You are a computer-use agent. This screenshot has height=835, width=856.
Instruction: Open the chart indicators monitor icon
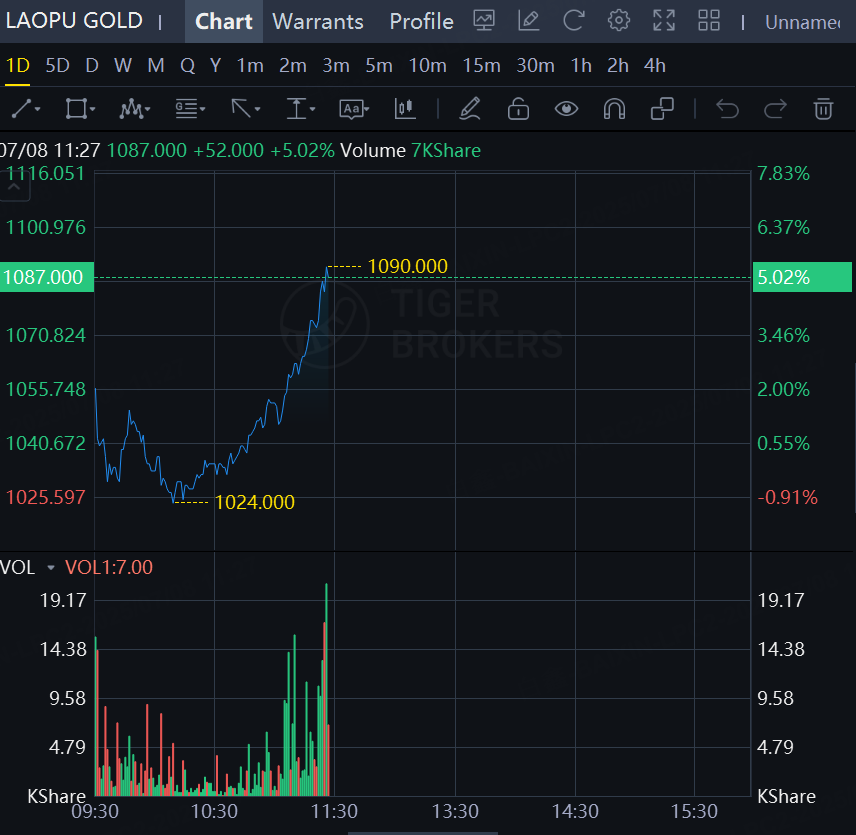click(484, 21)
